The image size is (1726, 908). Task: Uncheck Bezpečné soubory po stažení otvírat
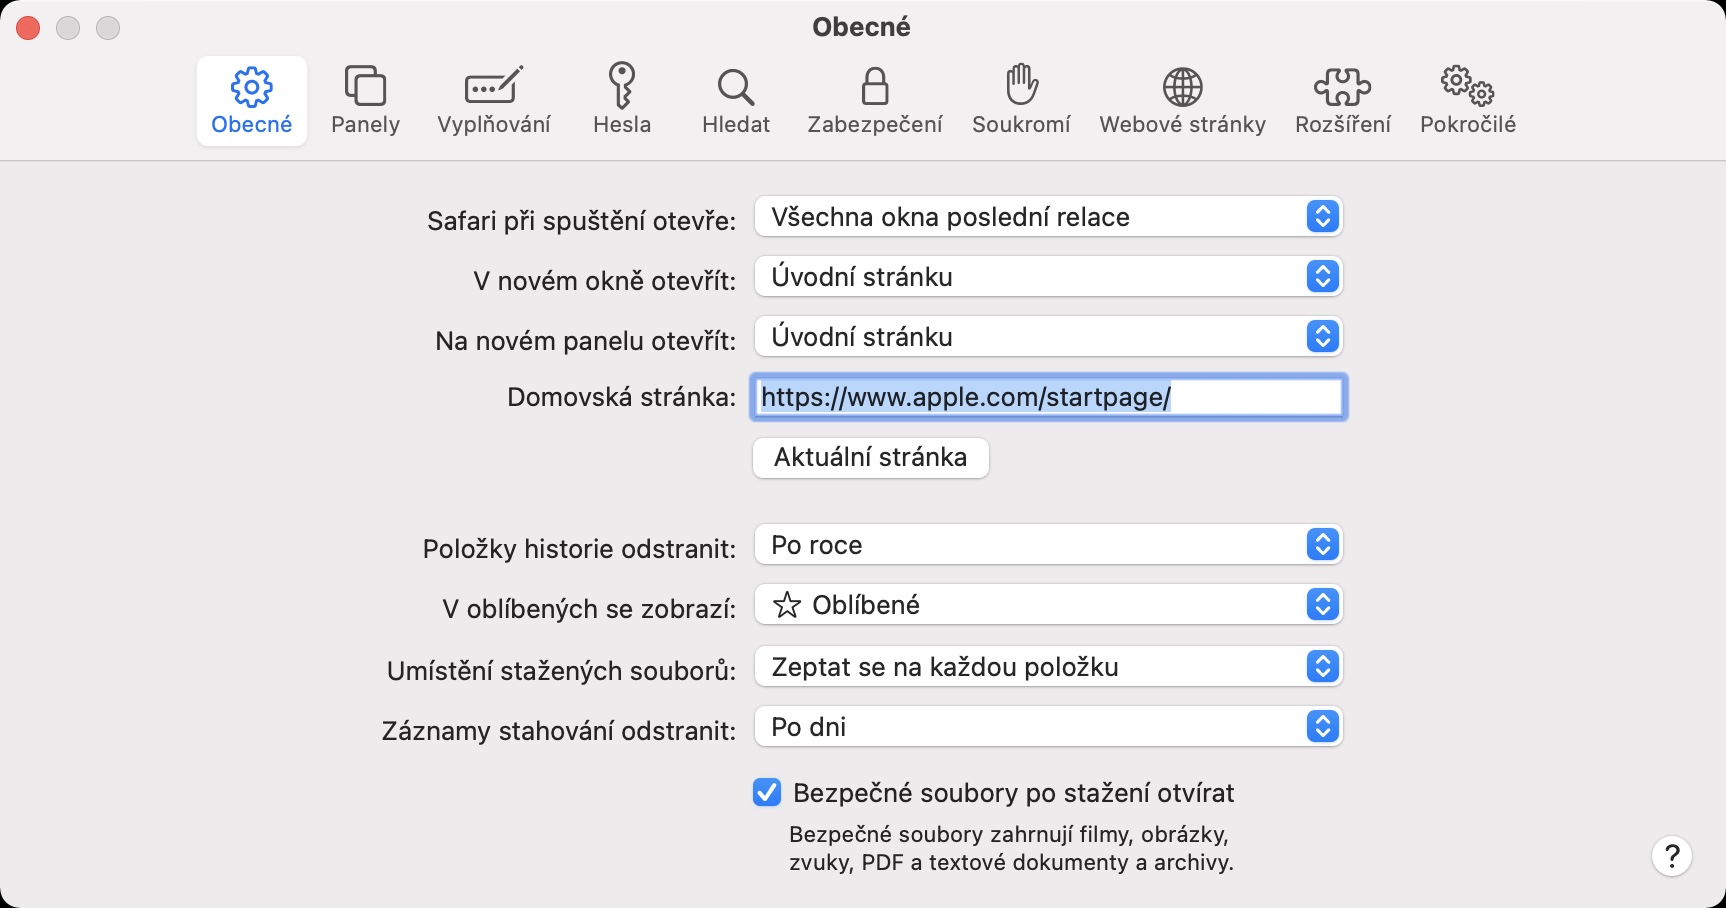coord(767,793)
